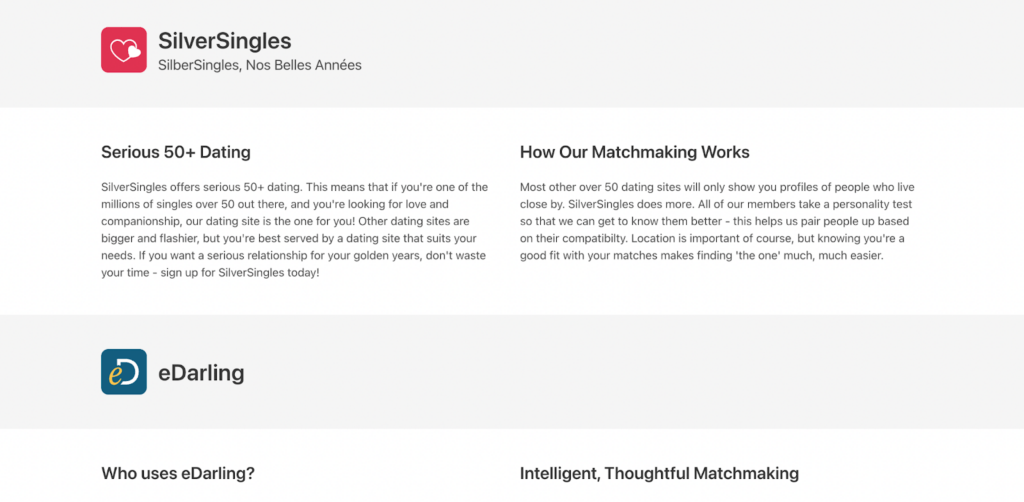The height and width of the screenshot is (502, 1024).
Task: Select the eDarling app title
Action: pyautogui.click(x=201, y=373)
